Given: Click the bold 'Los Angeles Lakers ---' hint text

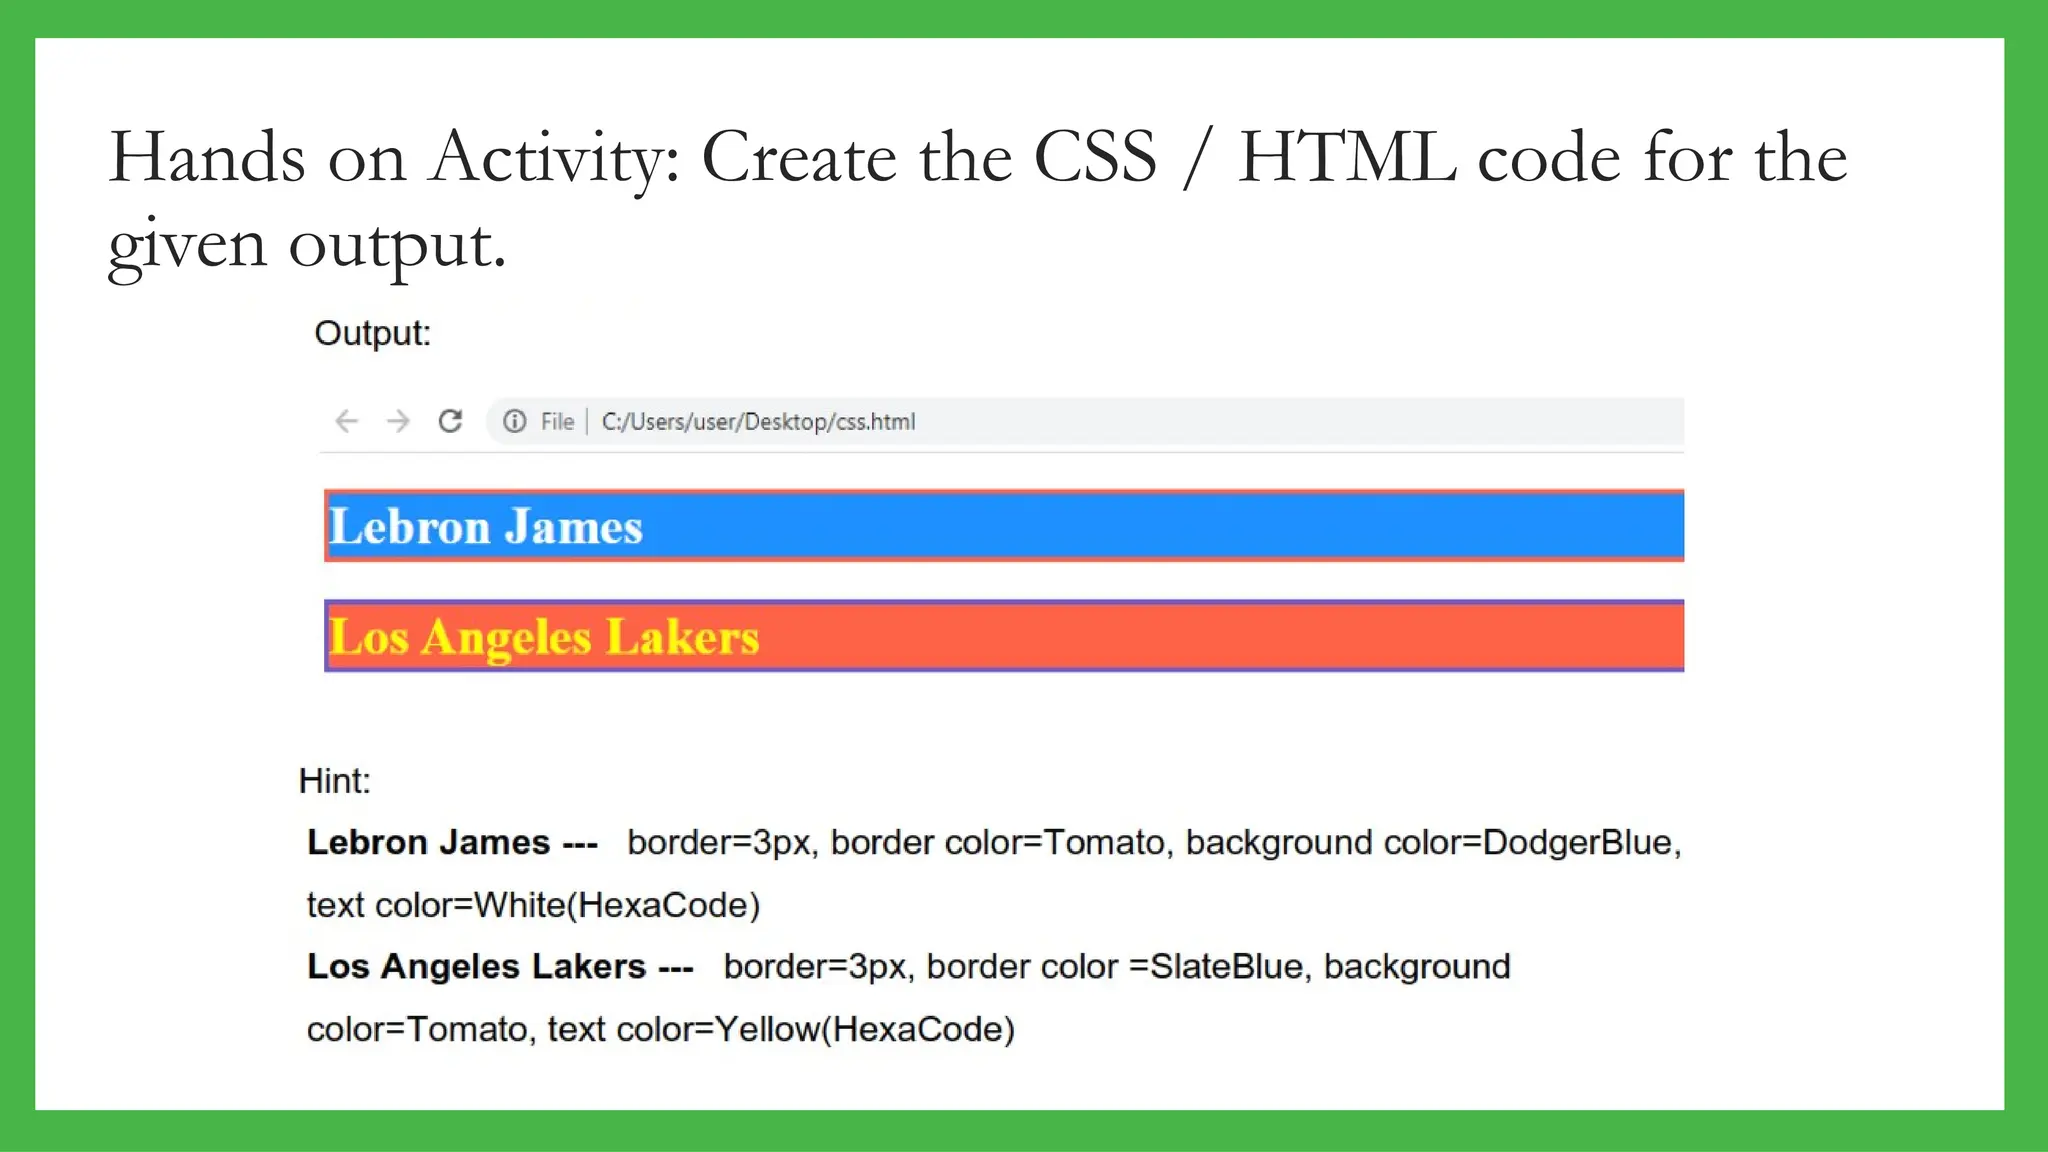Looking at the screenshot, I should [500, 967].
